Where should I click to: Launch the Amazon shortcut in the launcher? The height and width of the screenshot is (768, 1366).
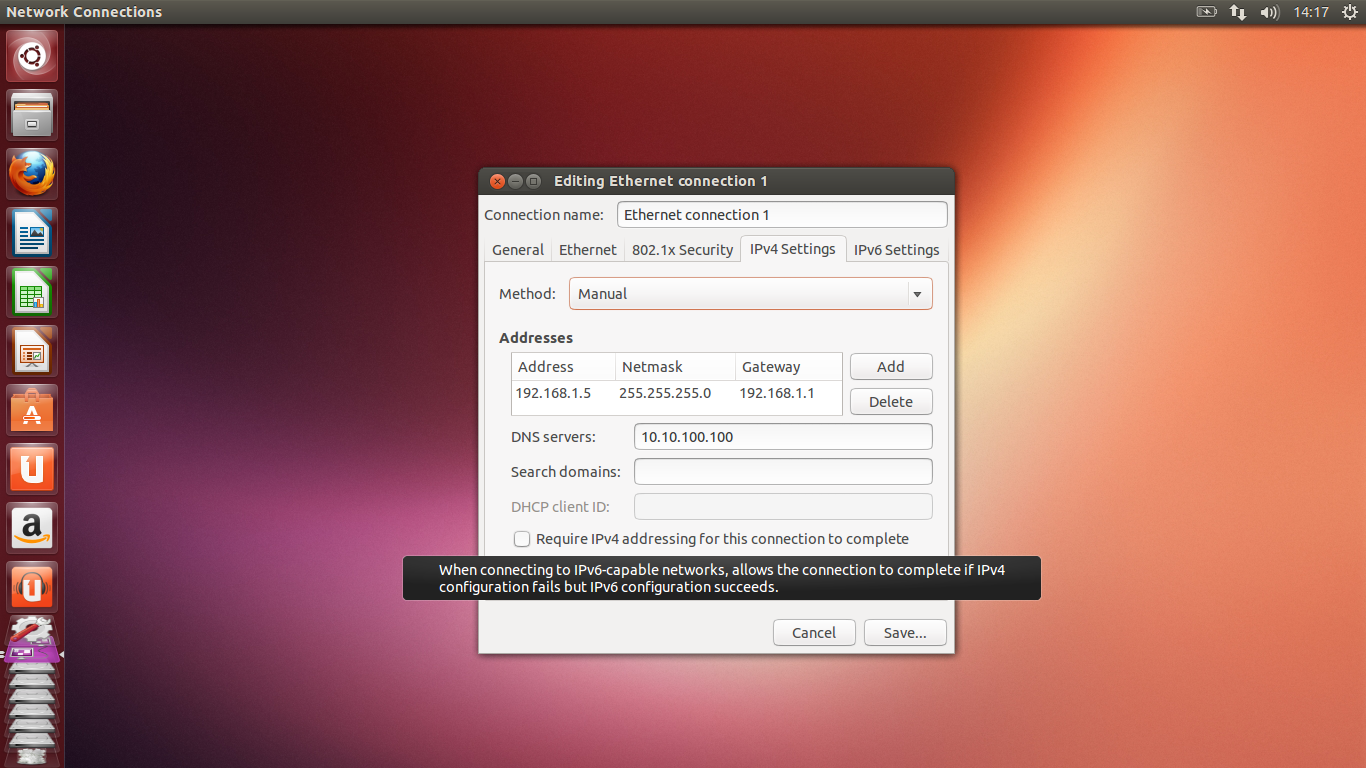pos(31,527)
